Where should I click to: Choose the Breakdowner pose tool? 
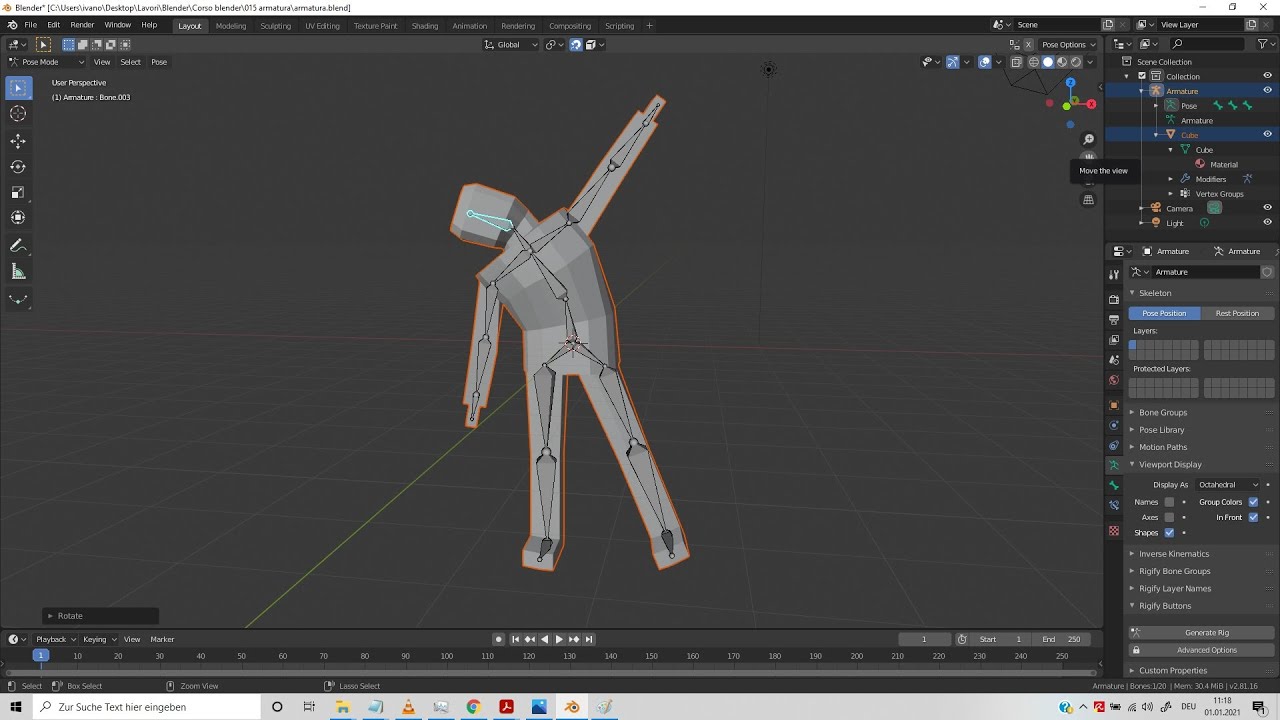[18, 298]
